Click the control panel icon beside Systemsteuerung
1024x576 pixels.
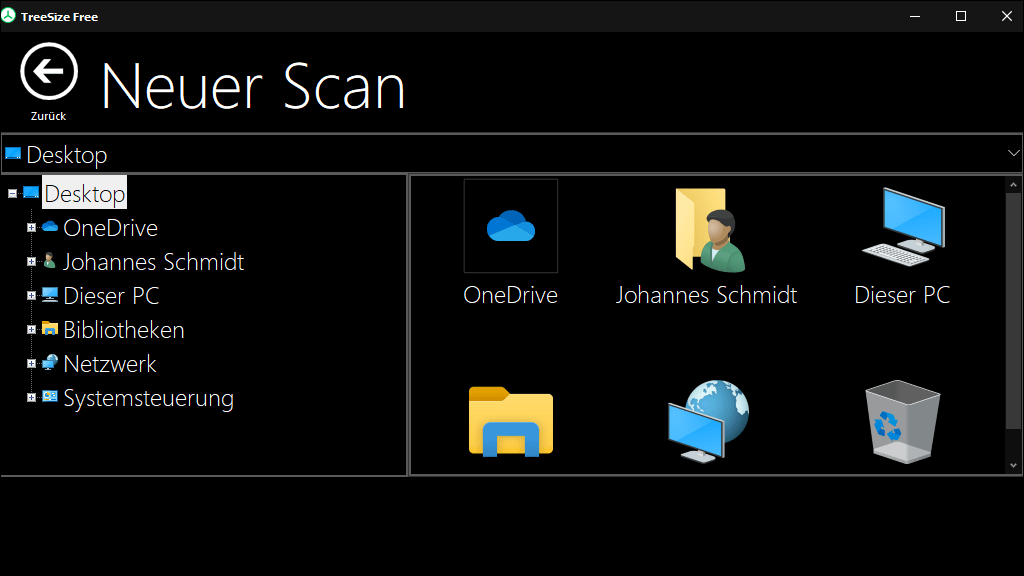[50, 397]
